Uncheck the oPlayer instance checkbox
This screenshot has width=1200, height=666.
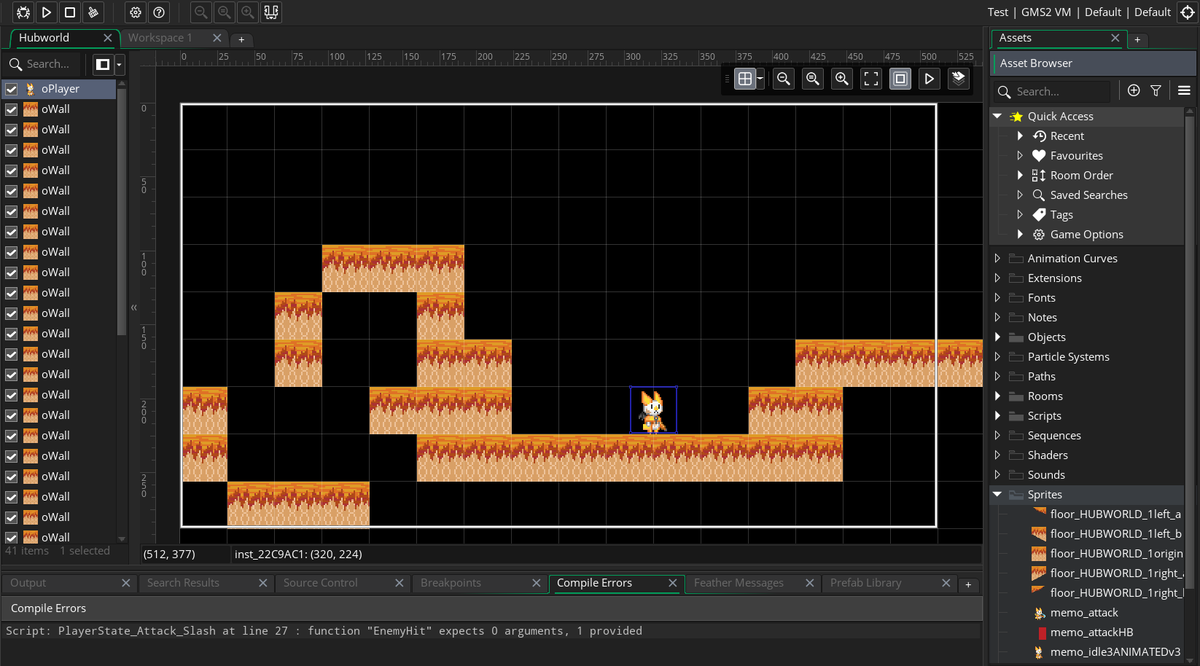(x=12, y=89)
